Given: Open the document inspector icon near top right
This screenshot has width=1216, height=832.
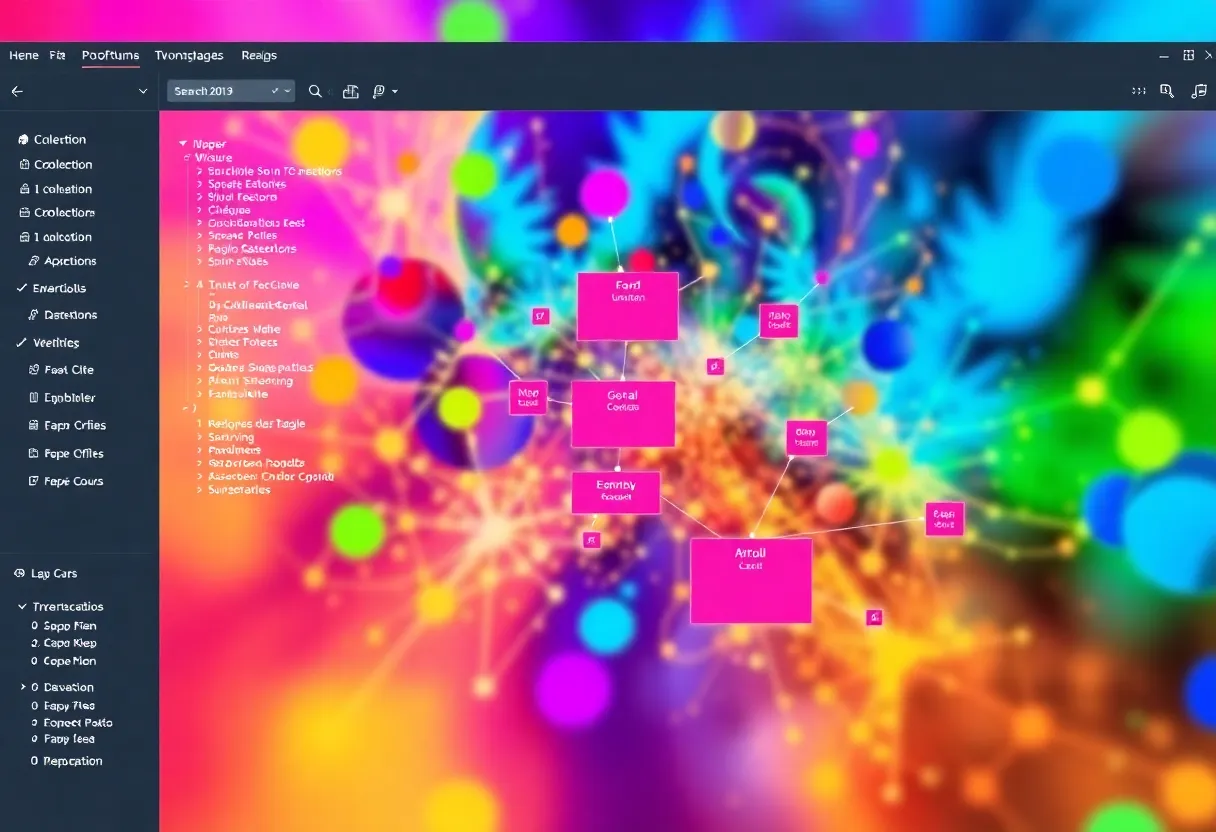Looking at the screenshot, I should click(1166, 91).
